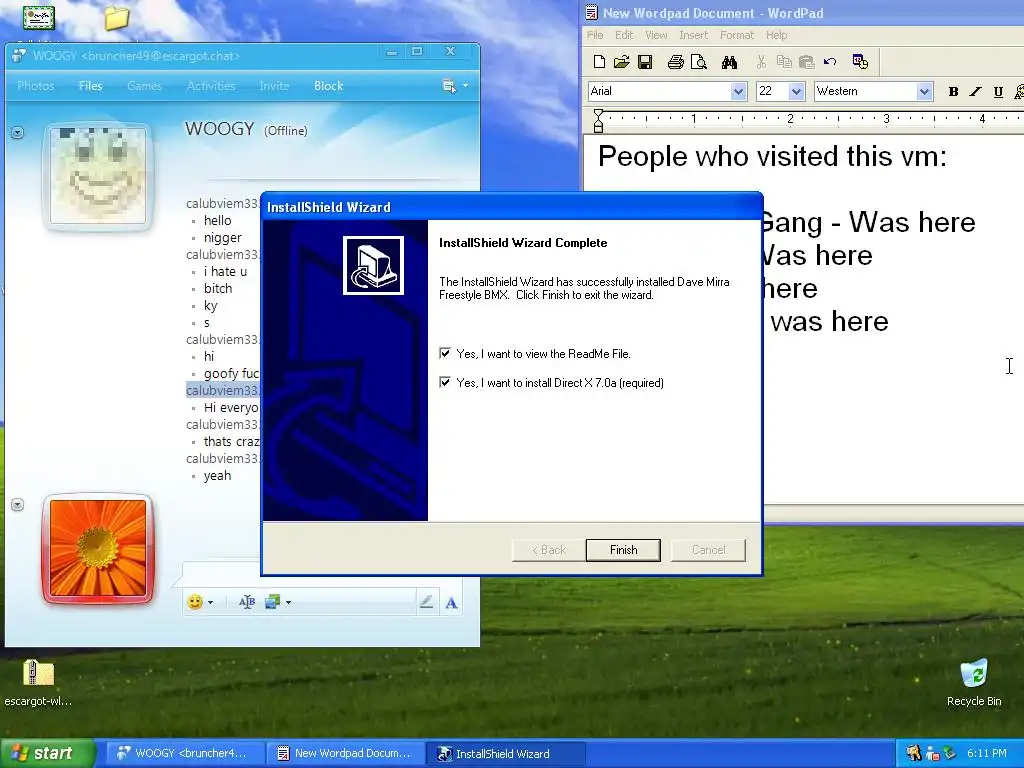Click the Cut scissors icon in WordPad
The width and height of the screenshot is (1024, 768).
tap(761, 62)
